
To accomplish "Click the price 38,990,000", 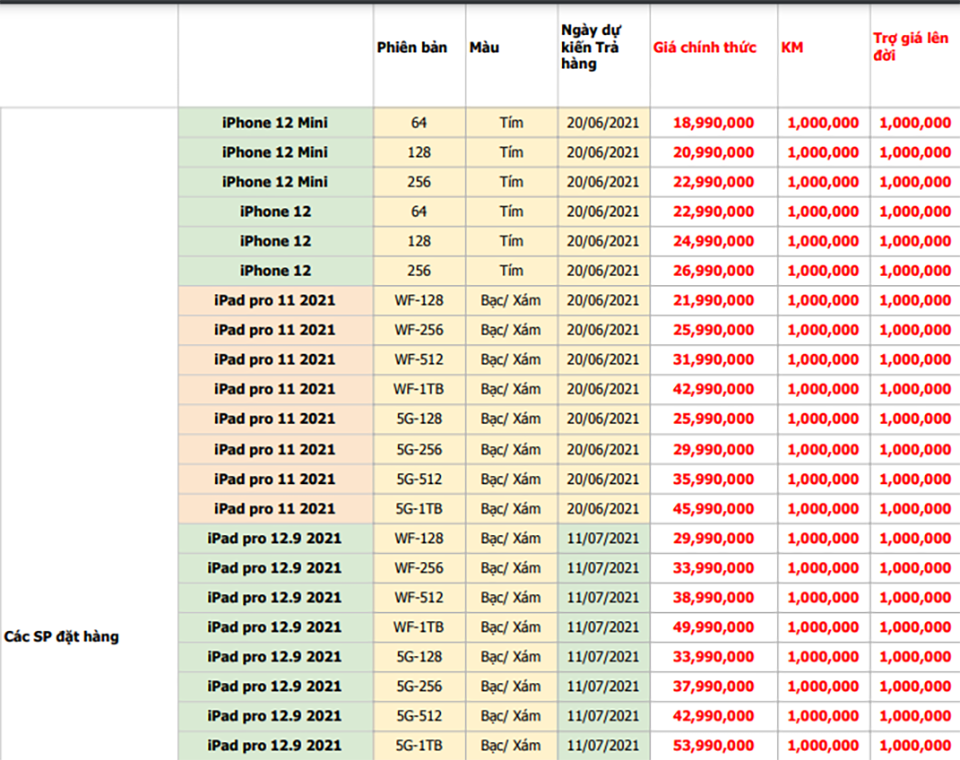I will point(713,597).
